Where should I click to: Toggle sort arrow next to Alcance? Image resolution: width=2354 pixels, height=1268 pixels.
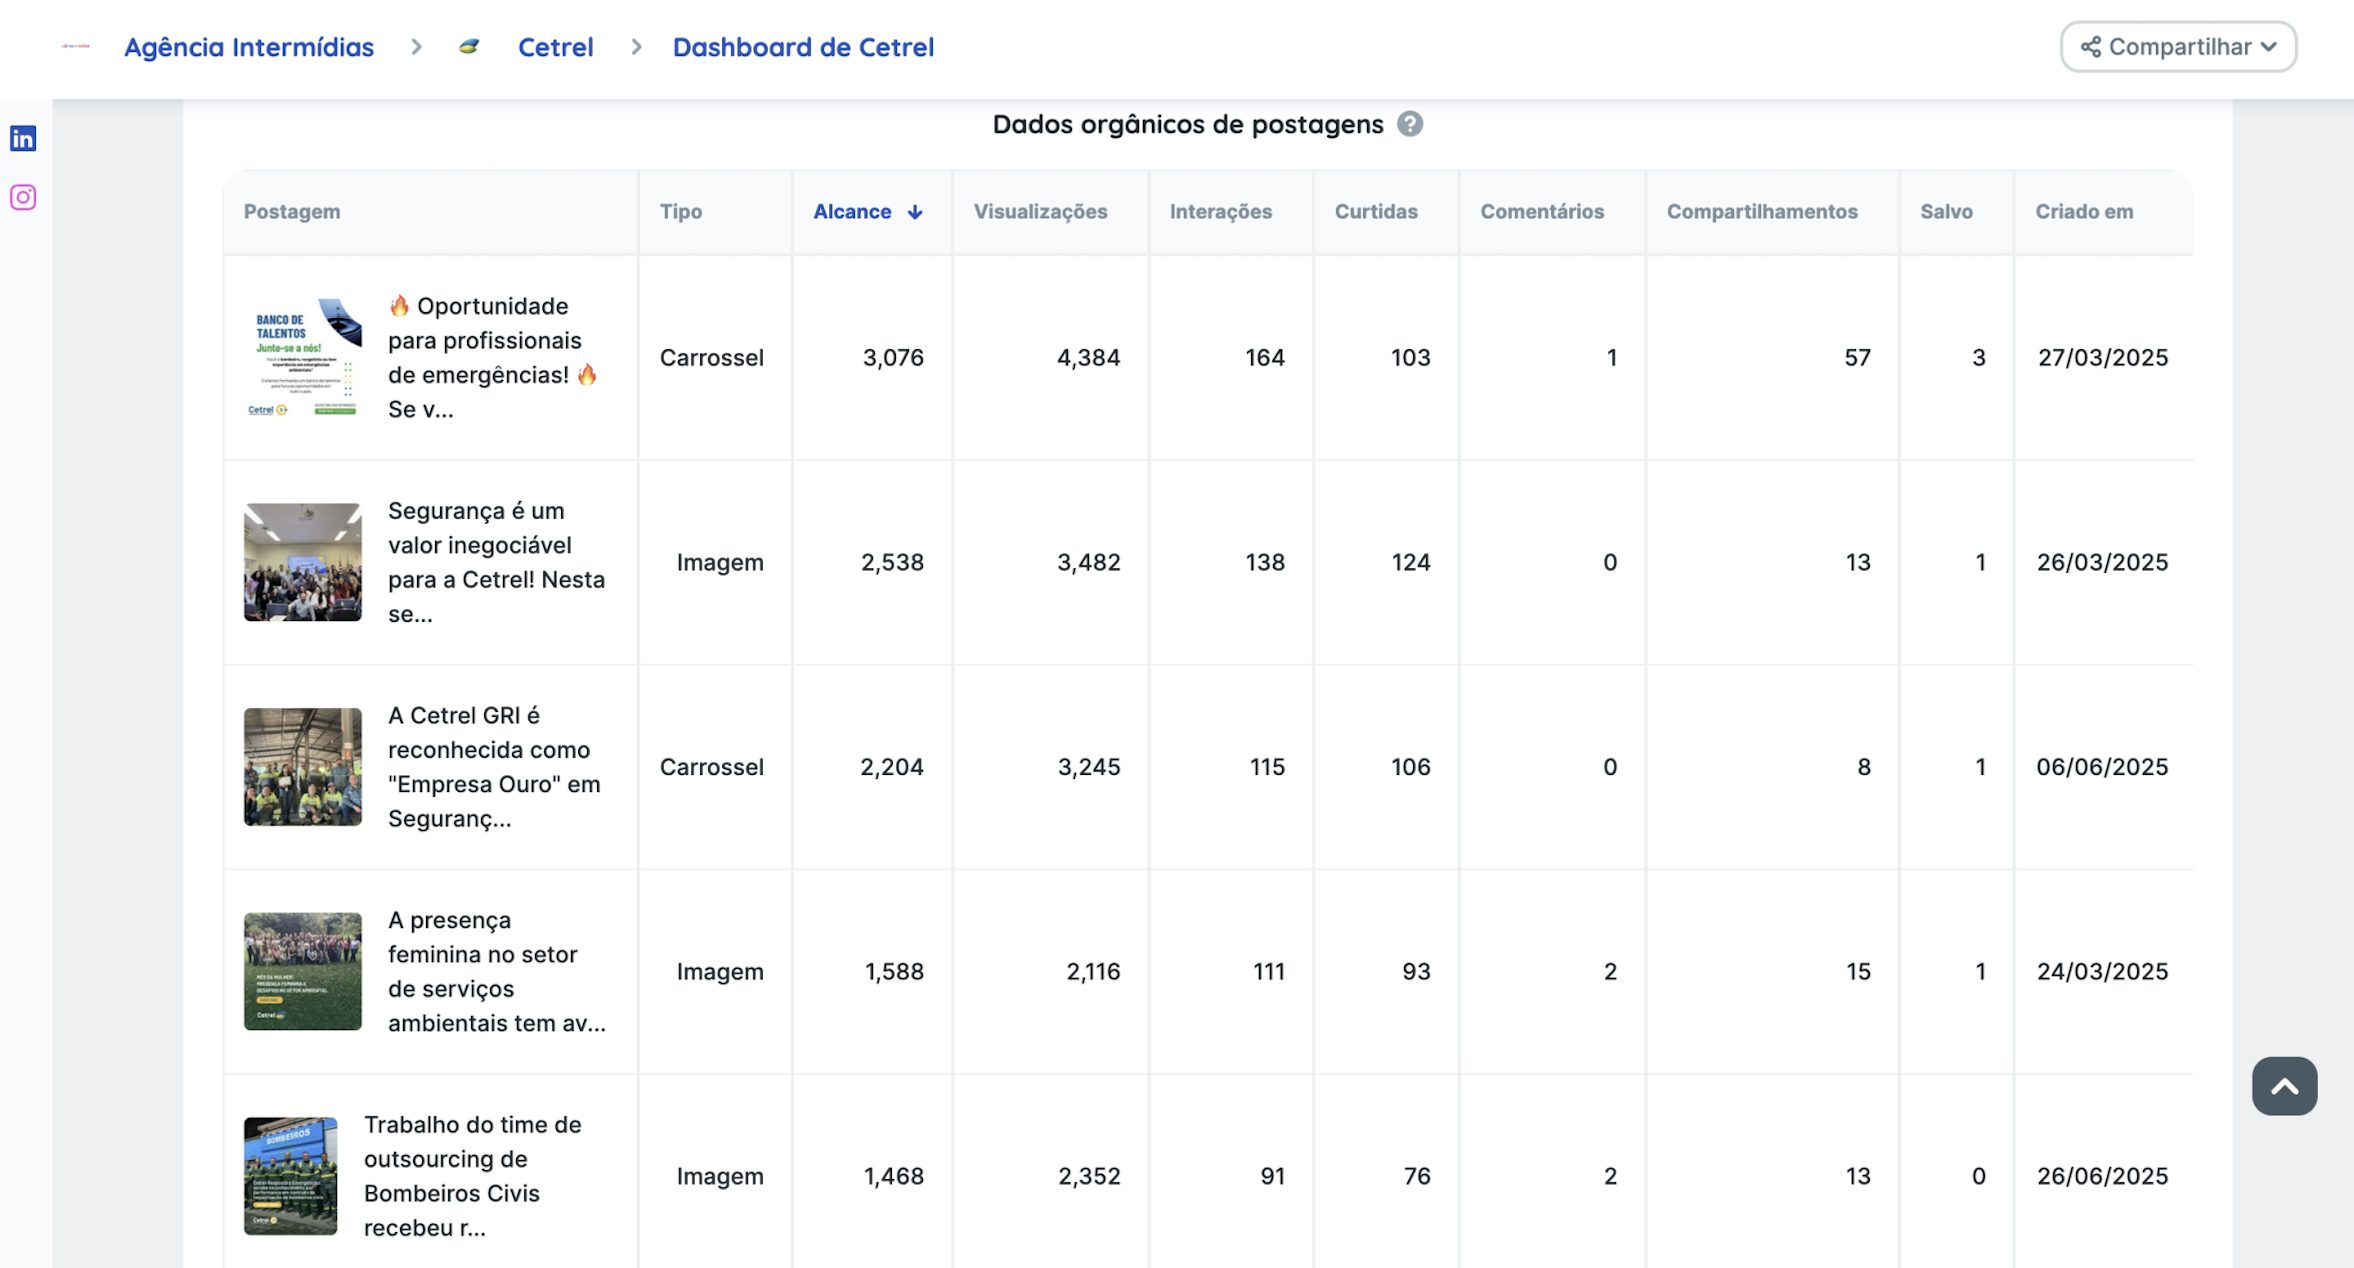[915, 212]
